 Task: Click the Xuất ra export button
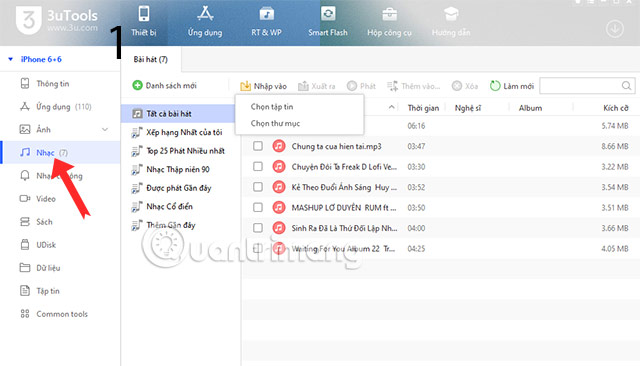tap(317, 86)
